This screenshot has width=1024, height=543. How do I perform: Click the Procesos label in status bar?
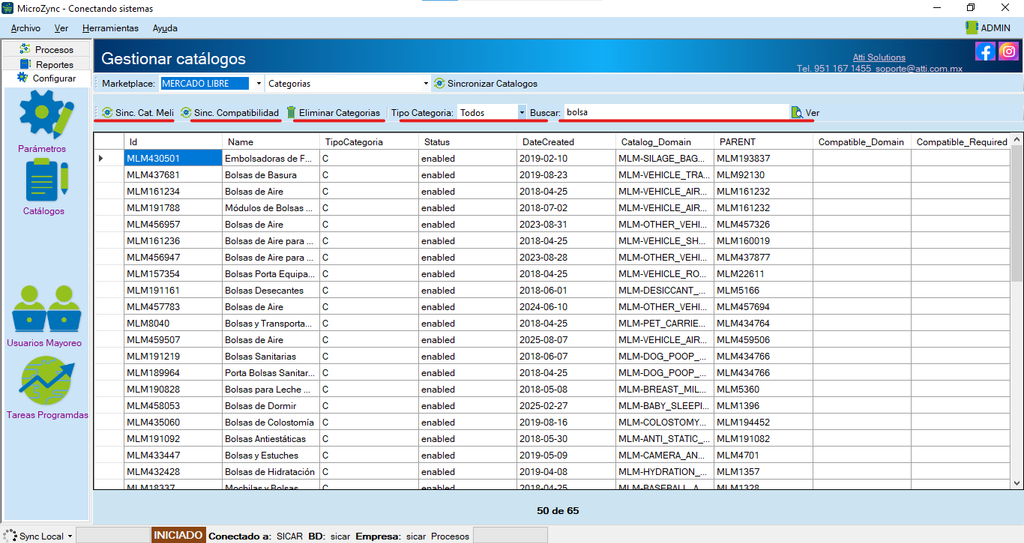click(x=450, y=536)
